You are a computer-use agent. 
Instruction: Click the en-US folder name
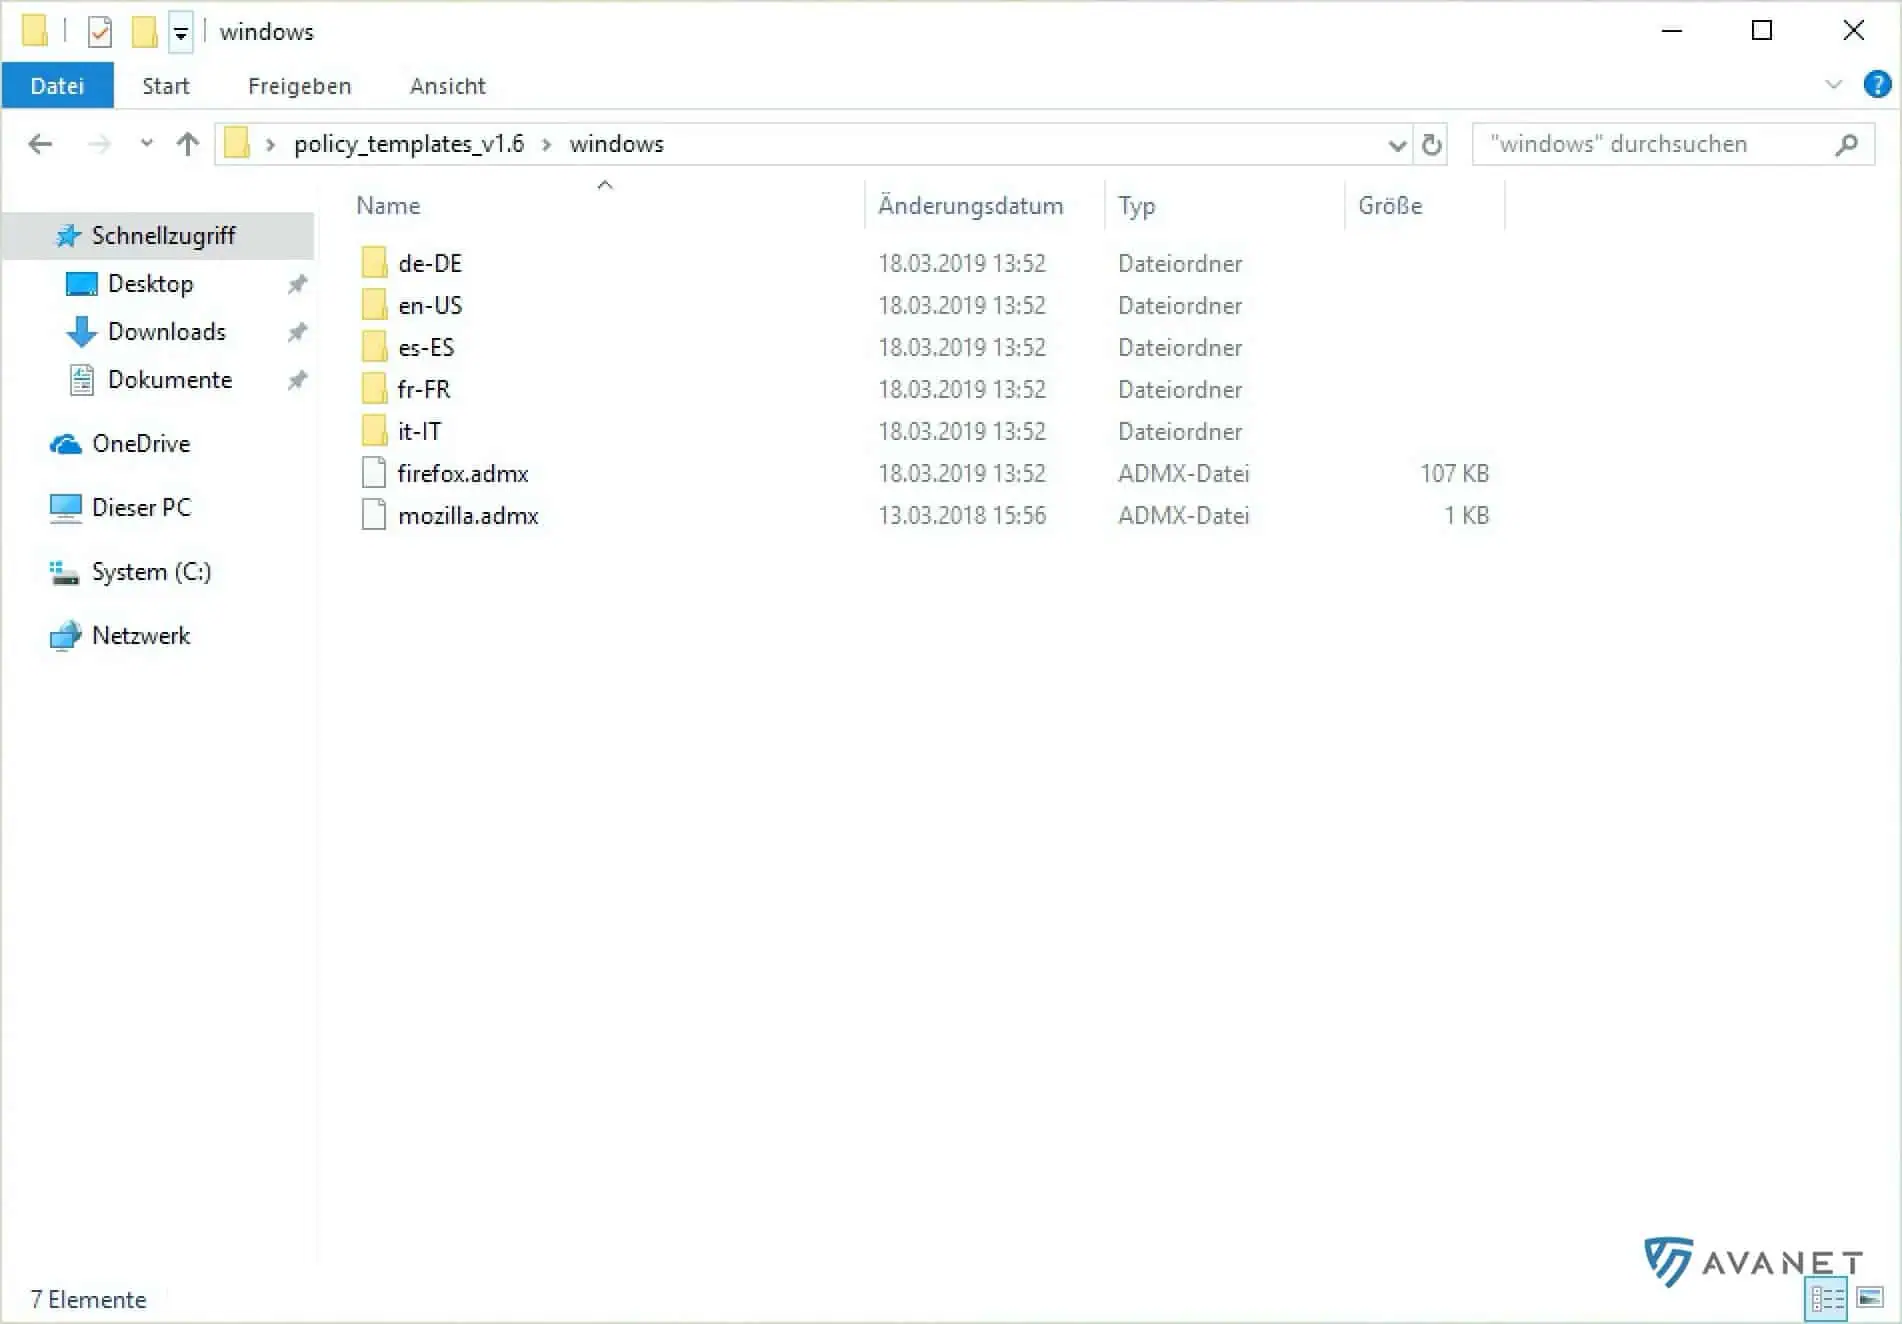[x=430, y=306]
